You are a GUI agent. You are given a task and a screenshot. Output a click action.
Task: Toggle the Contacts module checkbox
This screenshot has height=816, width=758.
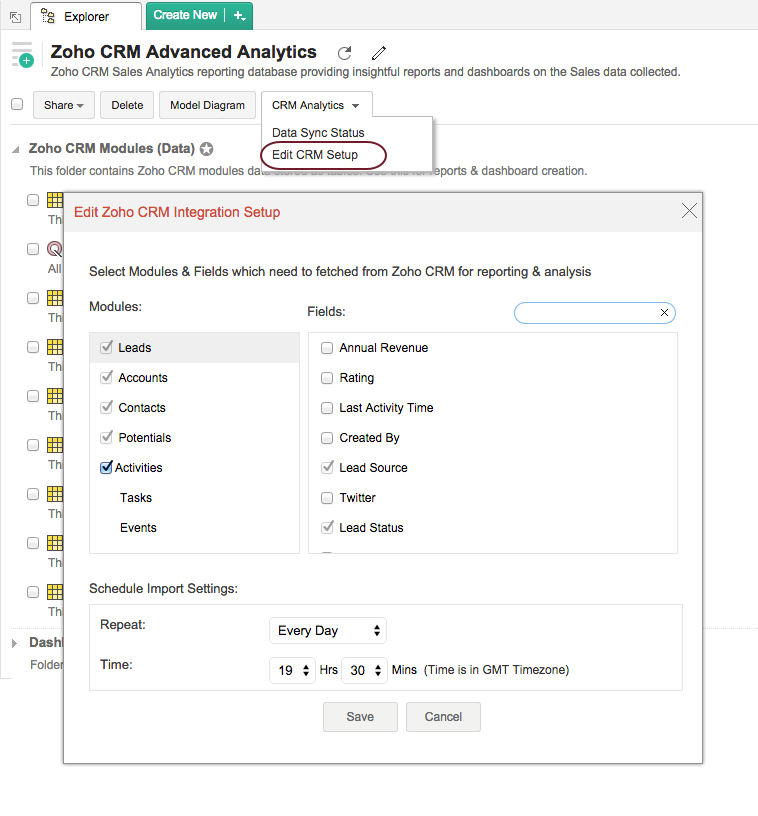[x=107, y=407]
